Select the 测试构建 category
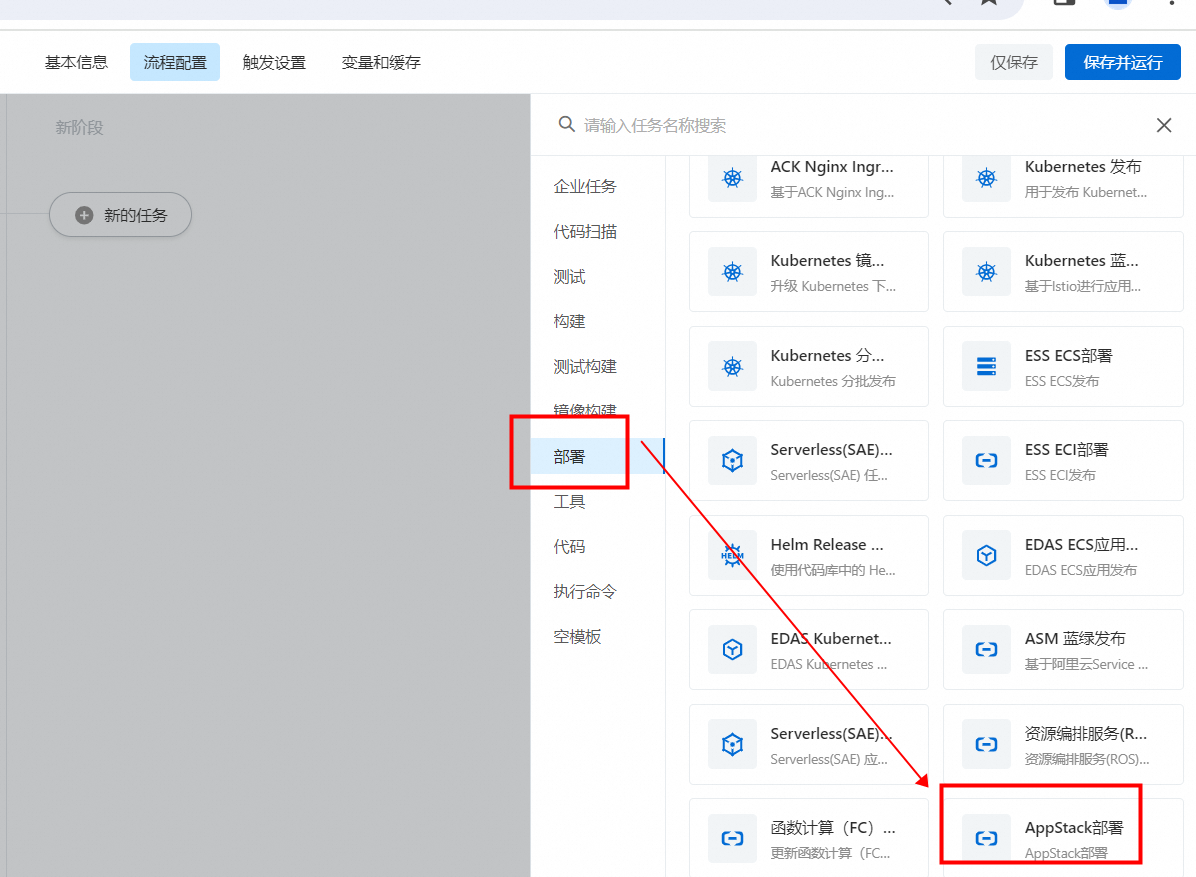 pos(585,367)
